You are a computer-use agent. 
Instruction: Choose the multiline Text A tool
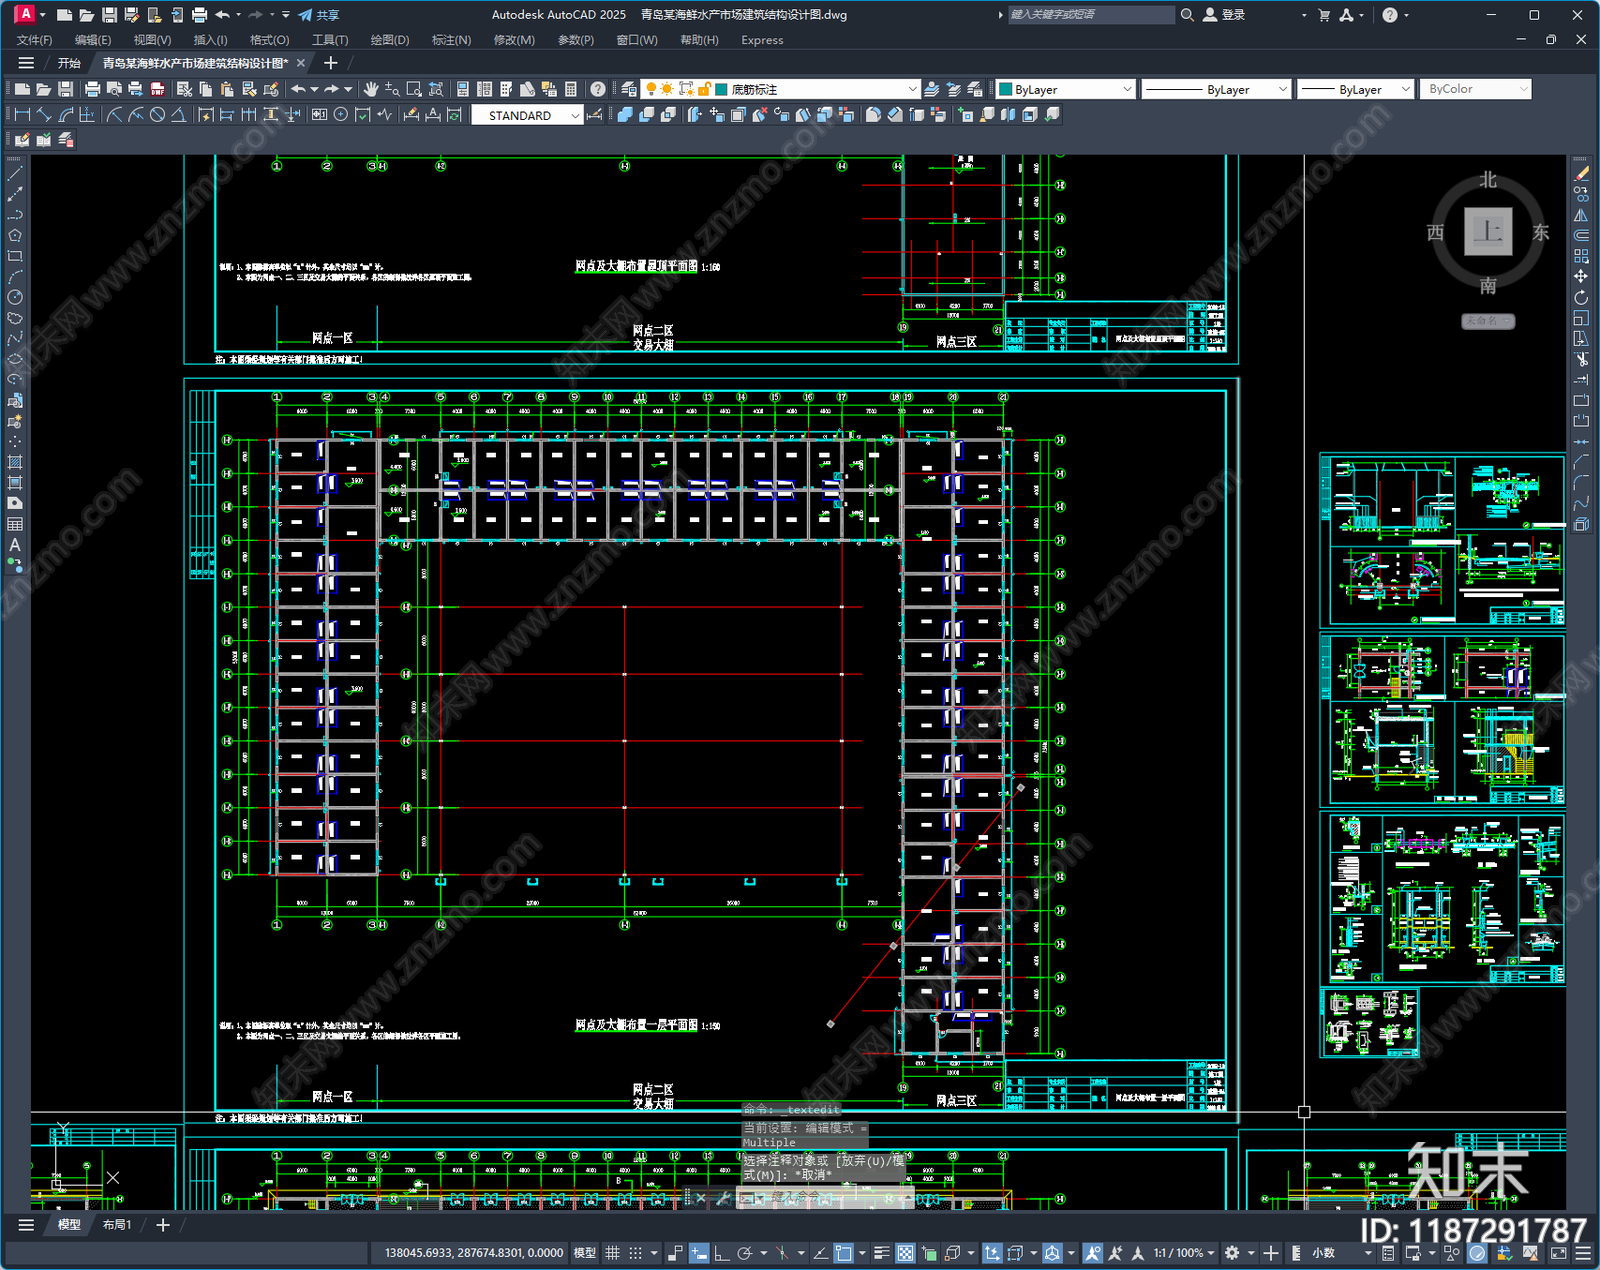[x=15, y=545]
